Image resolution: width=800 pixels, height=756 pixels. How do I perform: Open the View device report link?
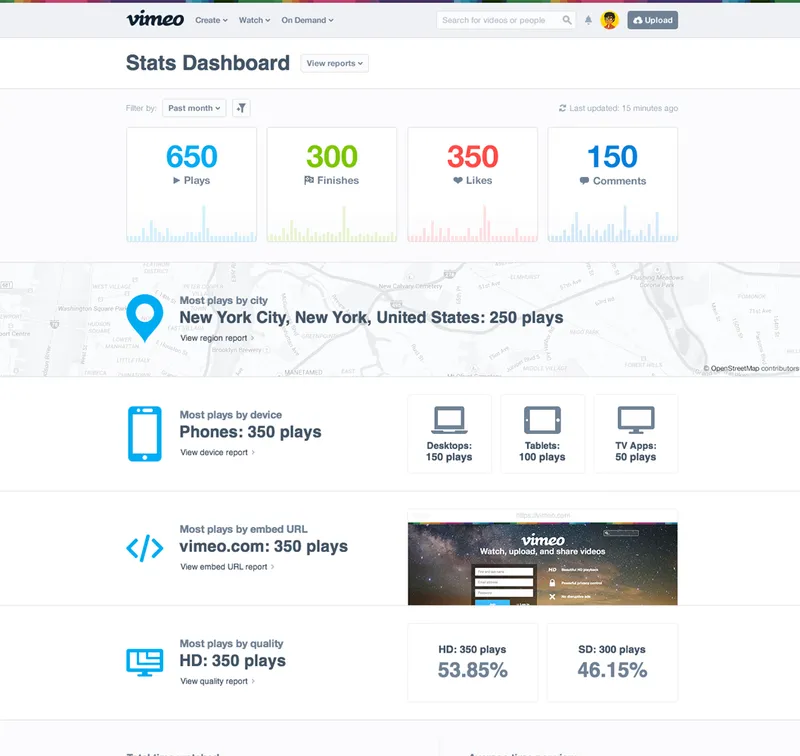(x=216, y=452)
